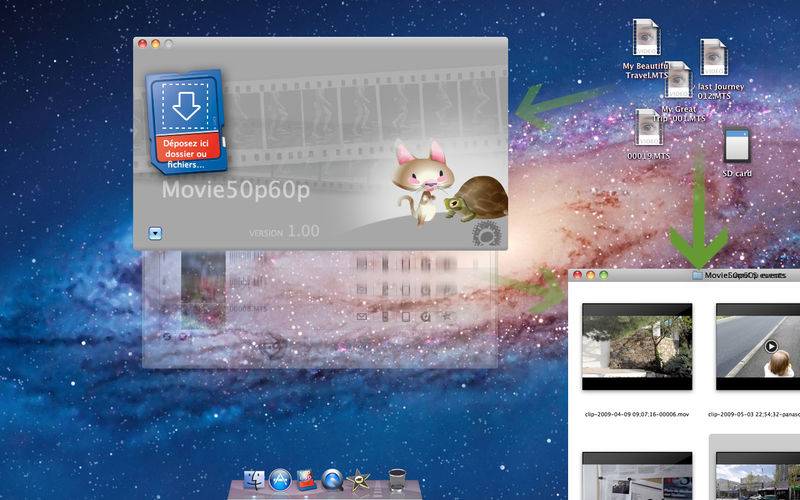Click the Movie50p60p title text
800x500 pixels.
[x=236, y=190]
